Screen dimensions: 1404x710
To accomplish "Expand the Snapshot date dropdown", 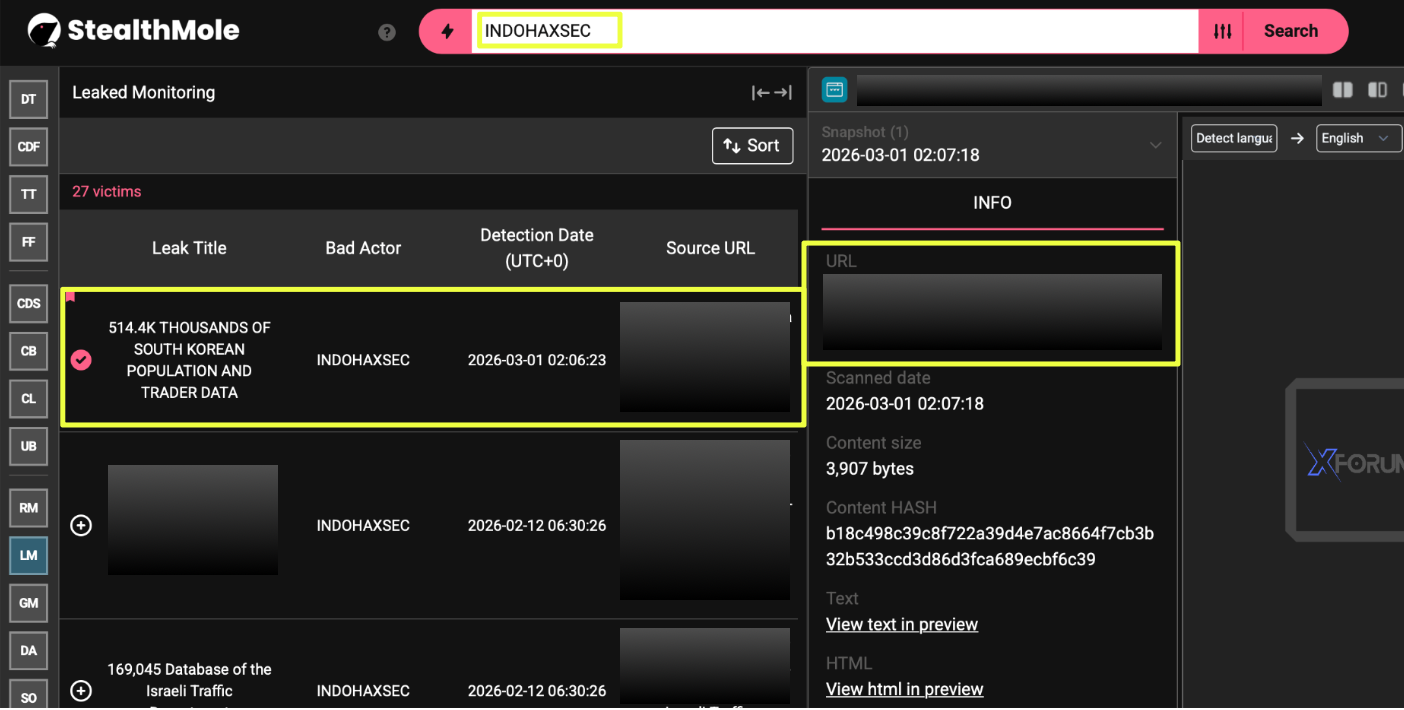I will click(x=1155, y=145).
